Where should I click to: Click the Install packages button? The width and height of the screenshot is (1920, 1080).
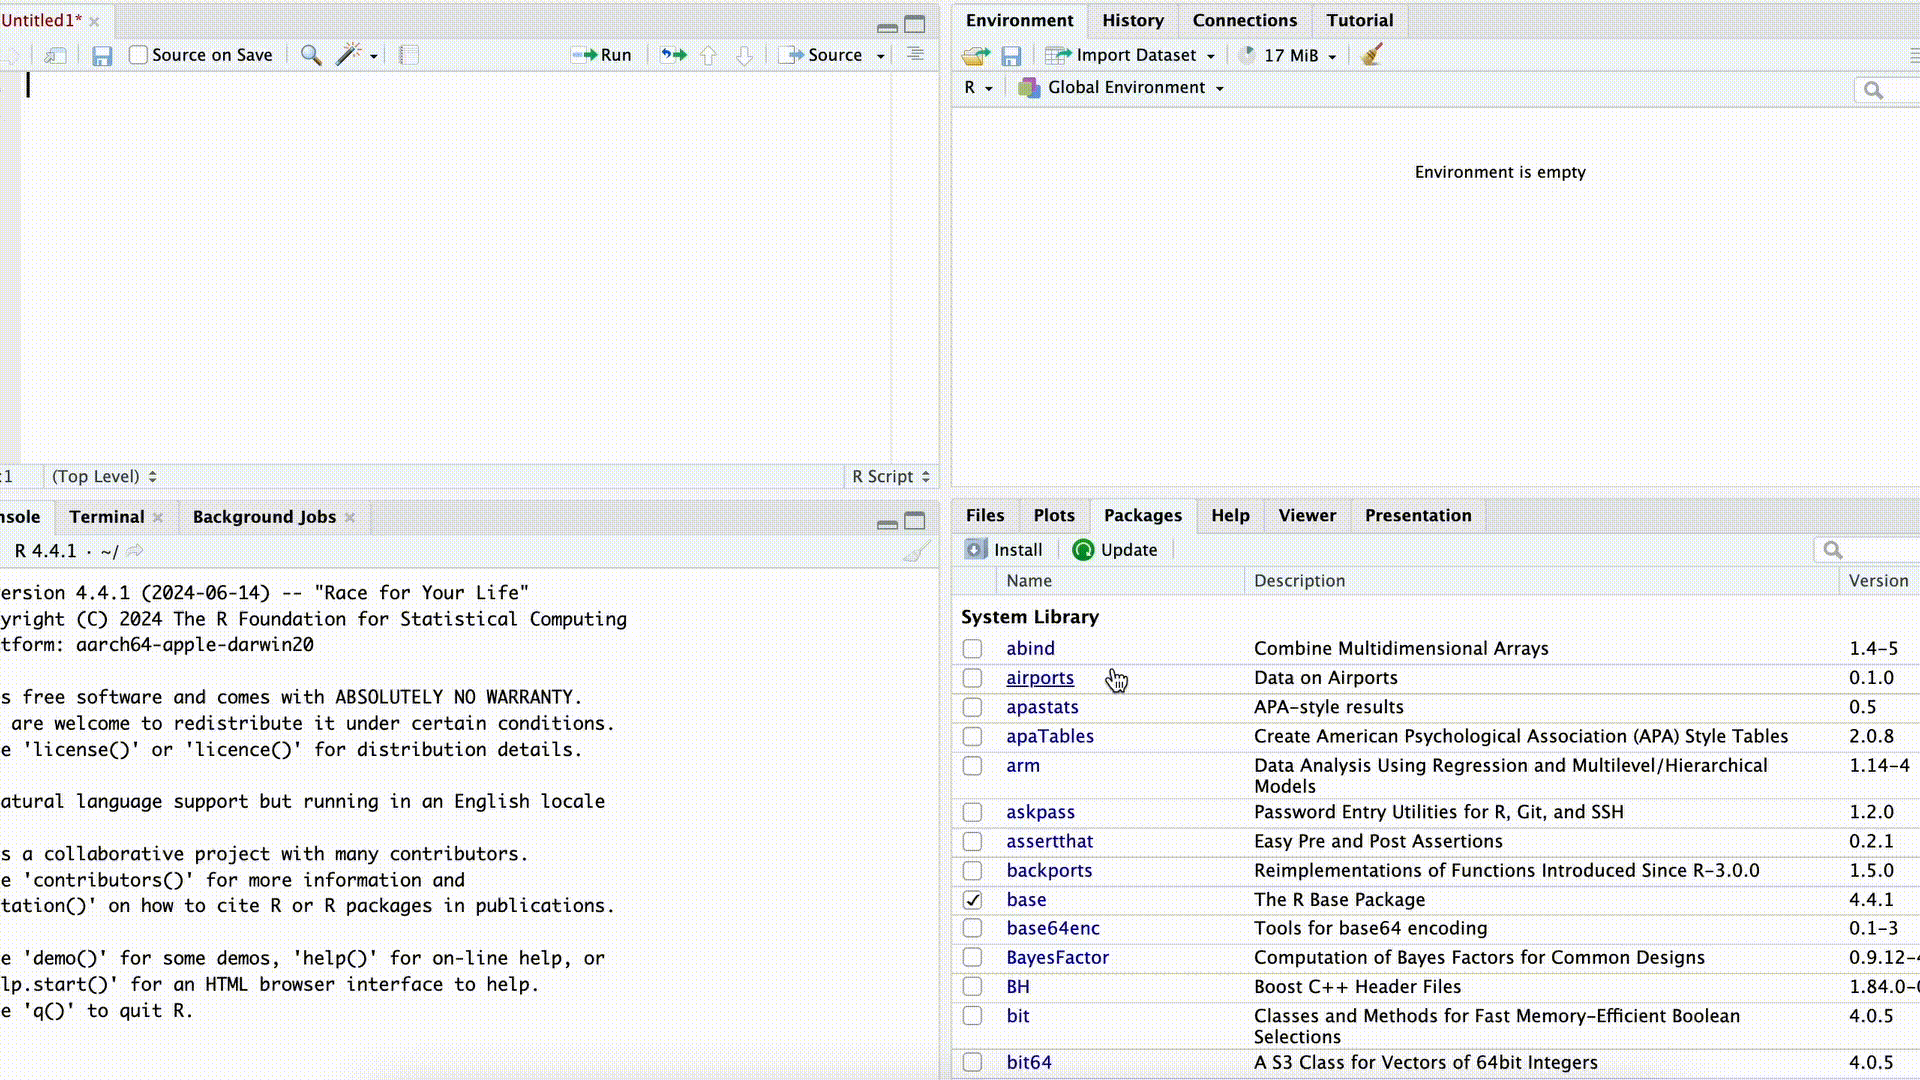[1003, 550]
